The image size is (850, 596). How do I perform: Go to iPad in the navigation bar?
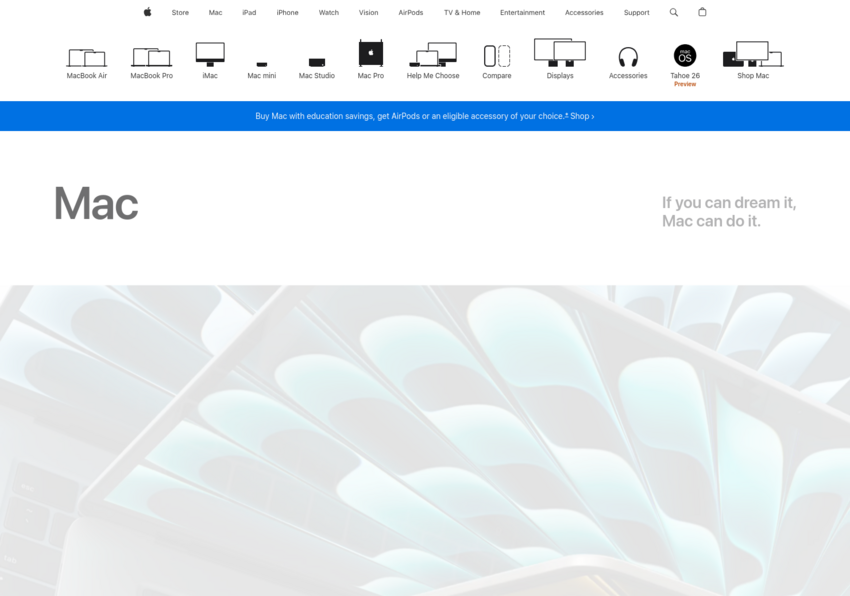tap(249, 12)
